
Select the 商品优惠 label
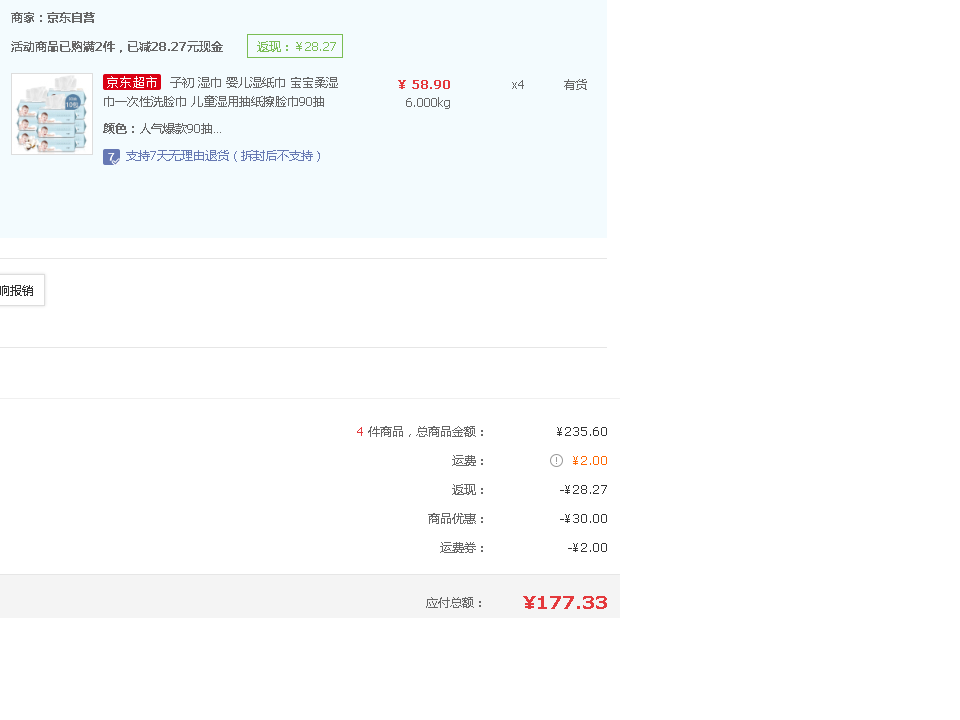click(456, 519)
